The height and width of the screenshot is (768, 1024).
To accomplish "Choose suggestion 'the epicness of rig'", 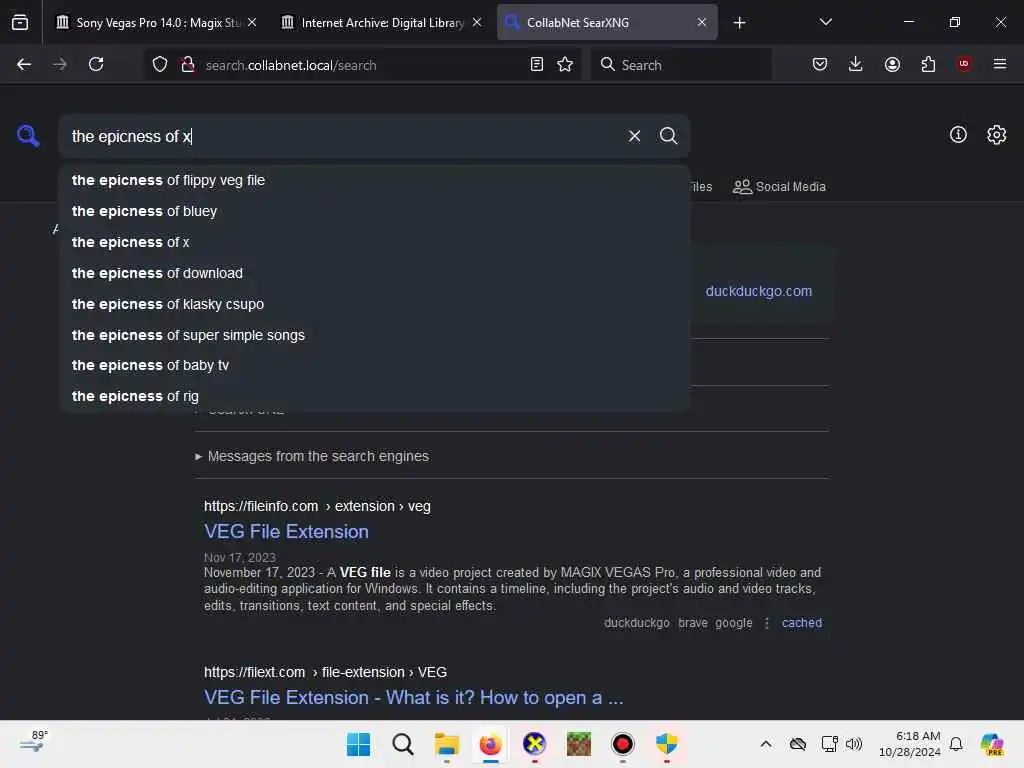I will tap(374, 396).
